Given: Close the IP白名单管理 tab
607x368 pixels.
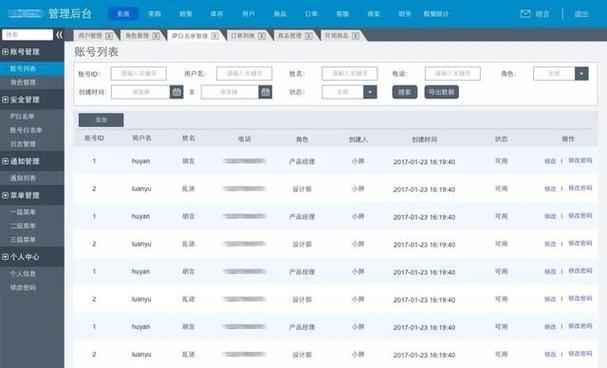Looking at the screenshot, I should 215,36.
